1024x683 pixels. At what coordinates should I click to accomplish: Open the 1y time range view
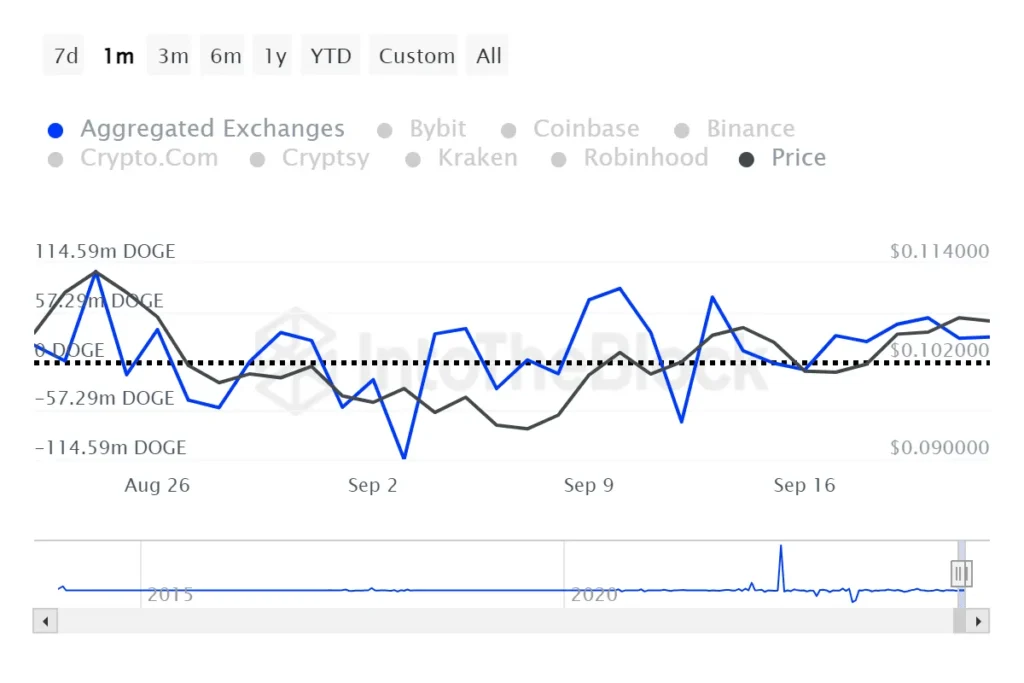273,55
